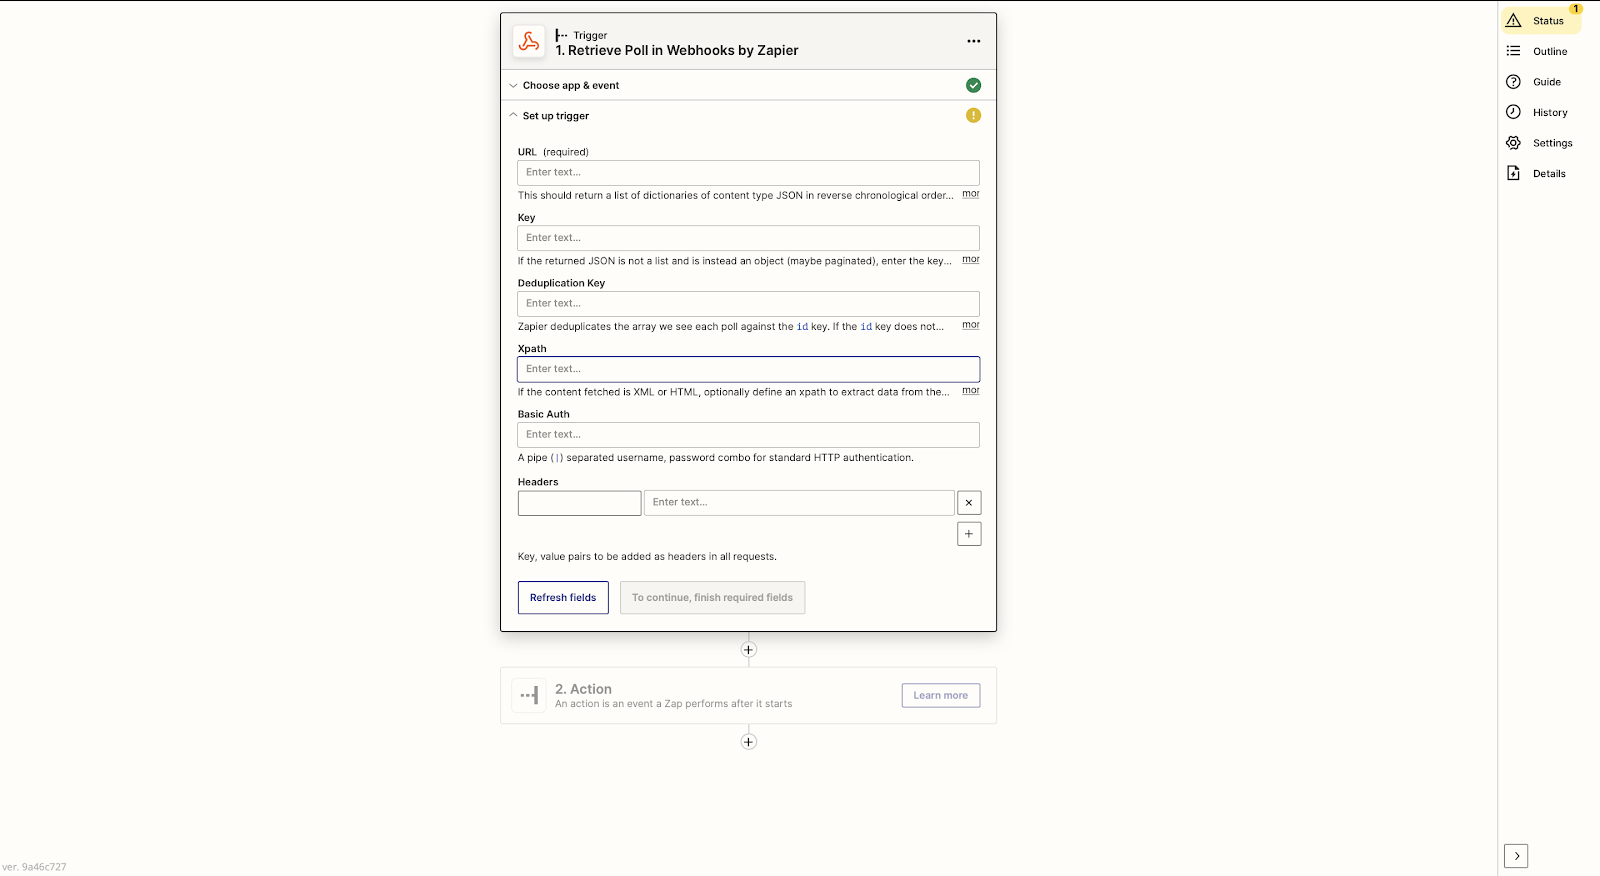1600x876 pixels.
Task: Remove the header row with X button
Action: click(969, 502)
